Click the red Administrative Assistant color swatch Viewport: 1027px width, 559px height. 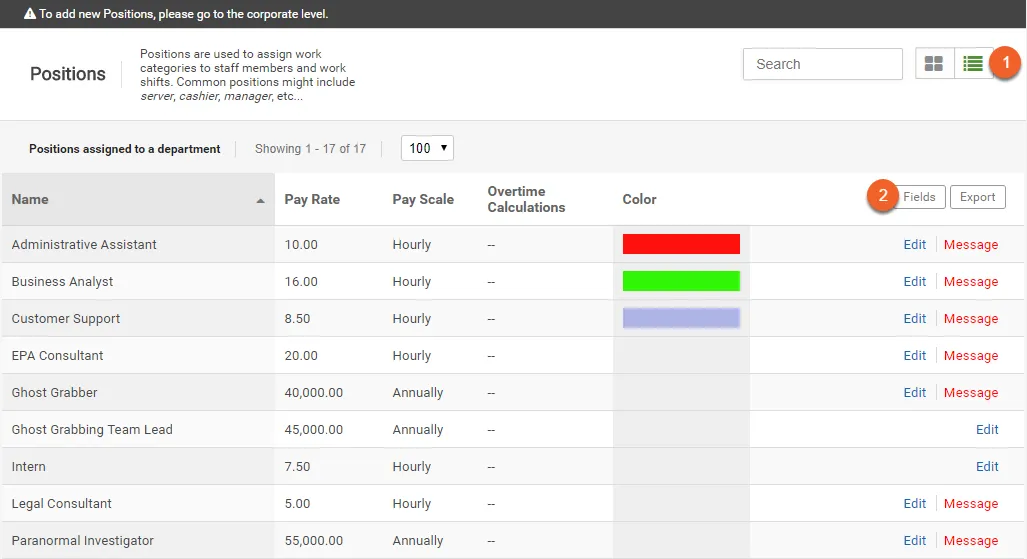pyautogui.click(x=681, y=244)
